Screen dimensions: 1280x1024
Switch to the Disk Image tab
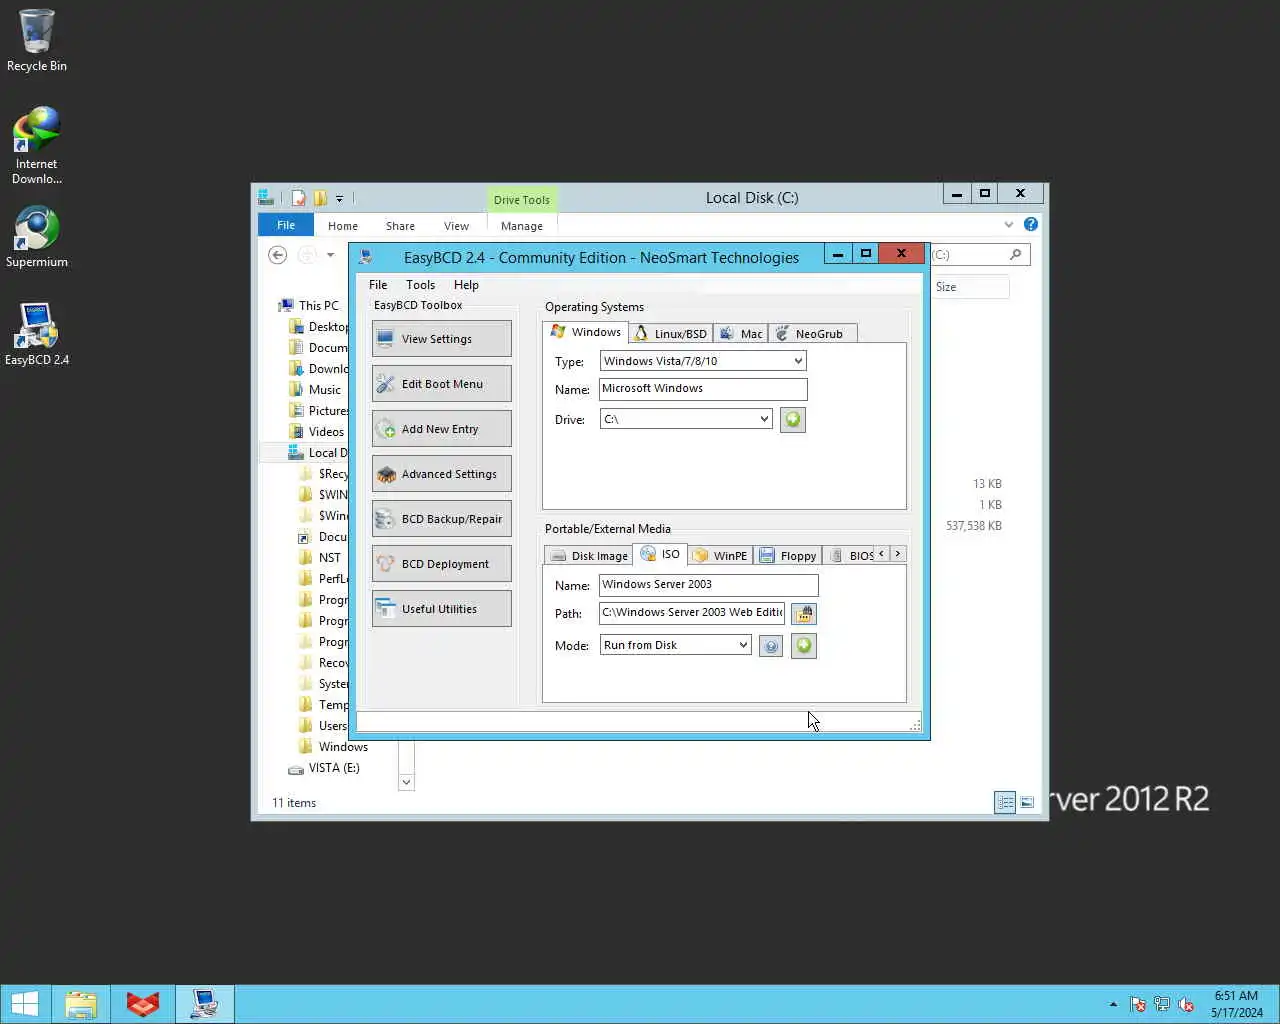(589, 555)
